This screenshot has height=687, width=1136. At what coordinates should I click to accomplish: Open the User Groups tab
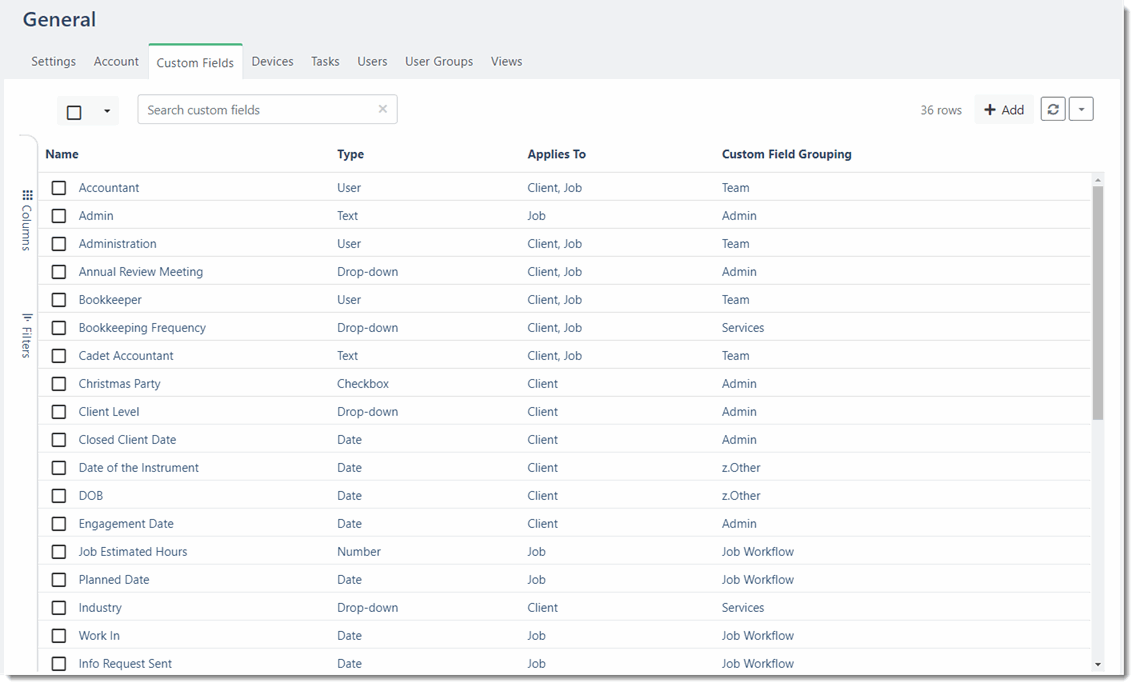coord(439,61)
